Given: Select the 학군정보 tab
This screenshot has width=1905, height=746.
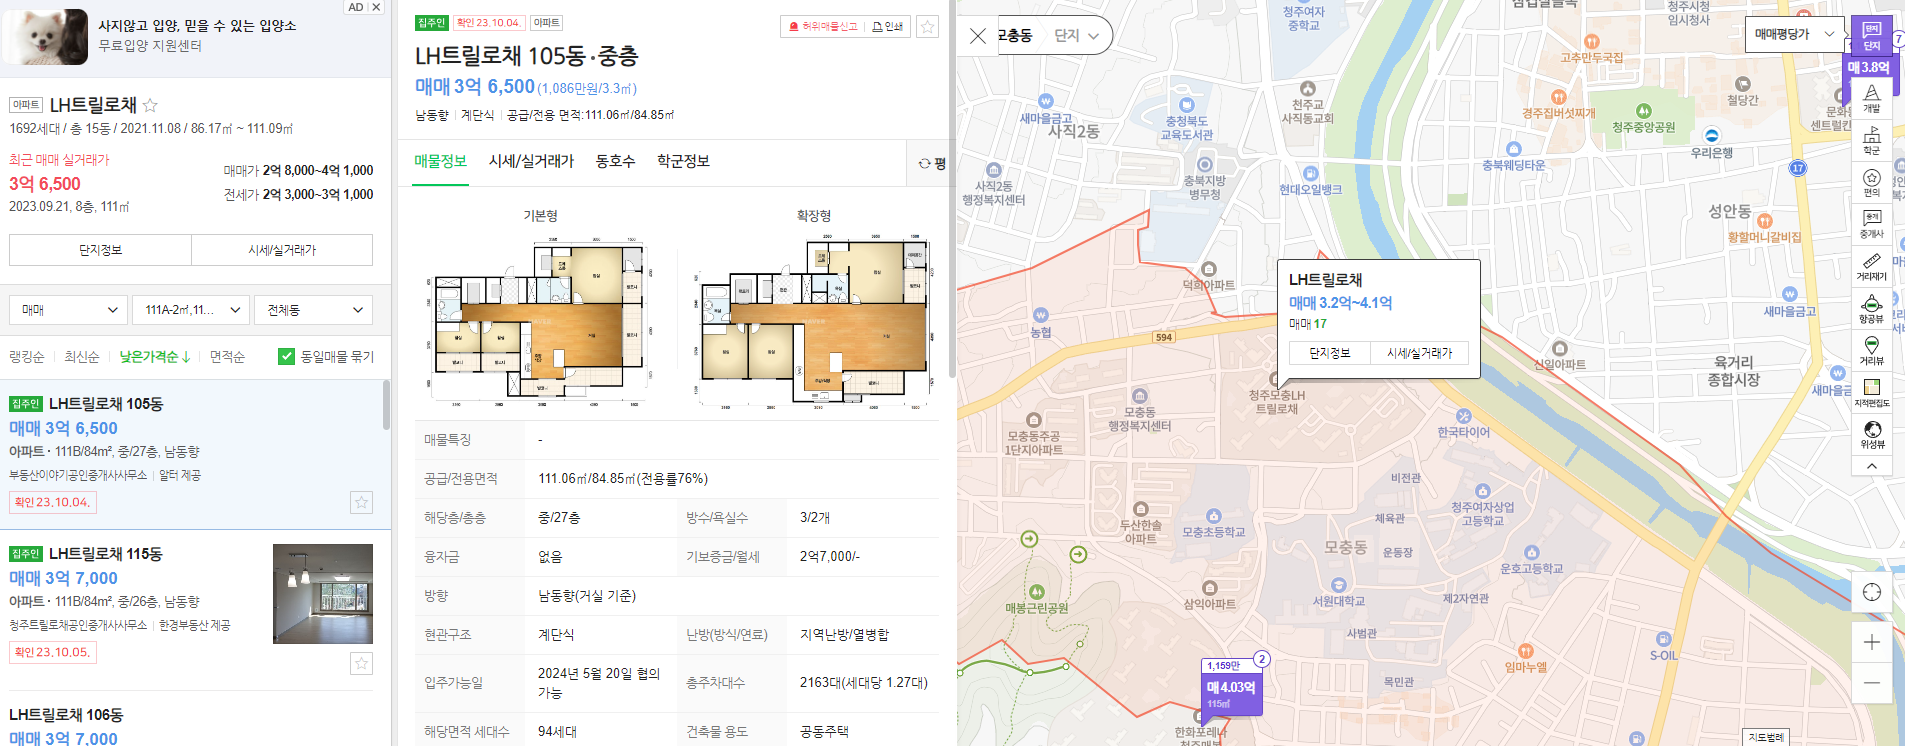Looking at the screenshot, I should (683, 161).
